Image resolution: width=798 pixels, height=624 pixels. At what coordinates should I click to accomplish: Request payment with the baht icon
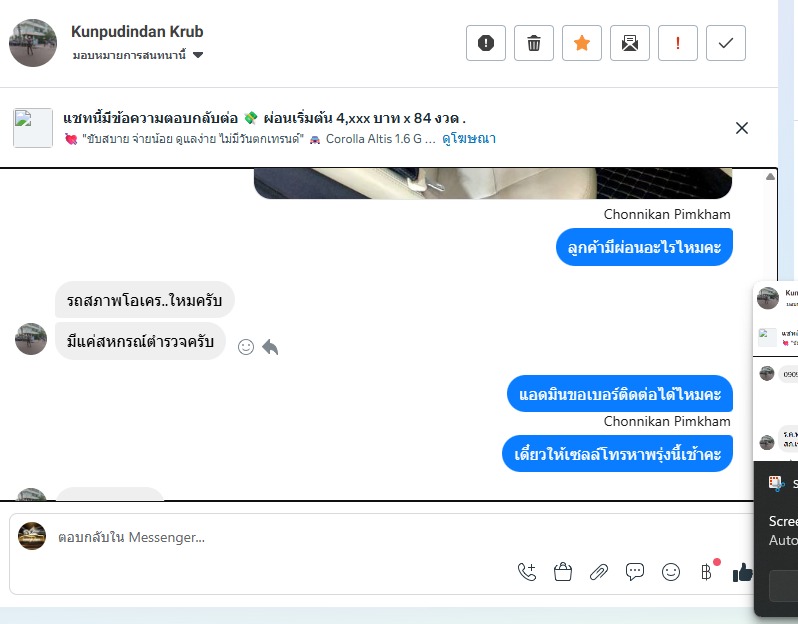707,572
